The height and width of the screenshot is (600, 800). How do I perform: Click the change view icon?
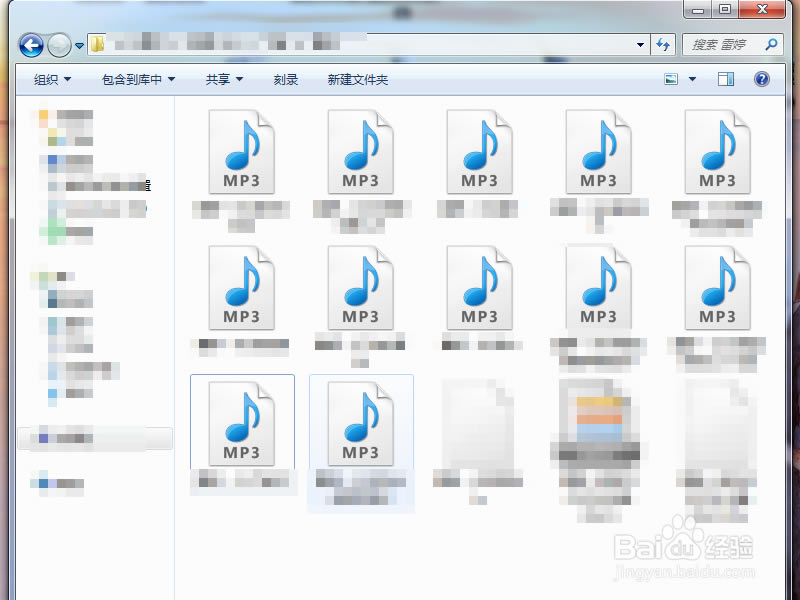[x=671, y=79]
